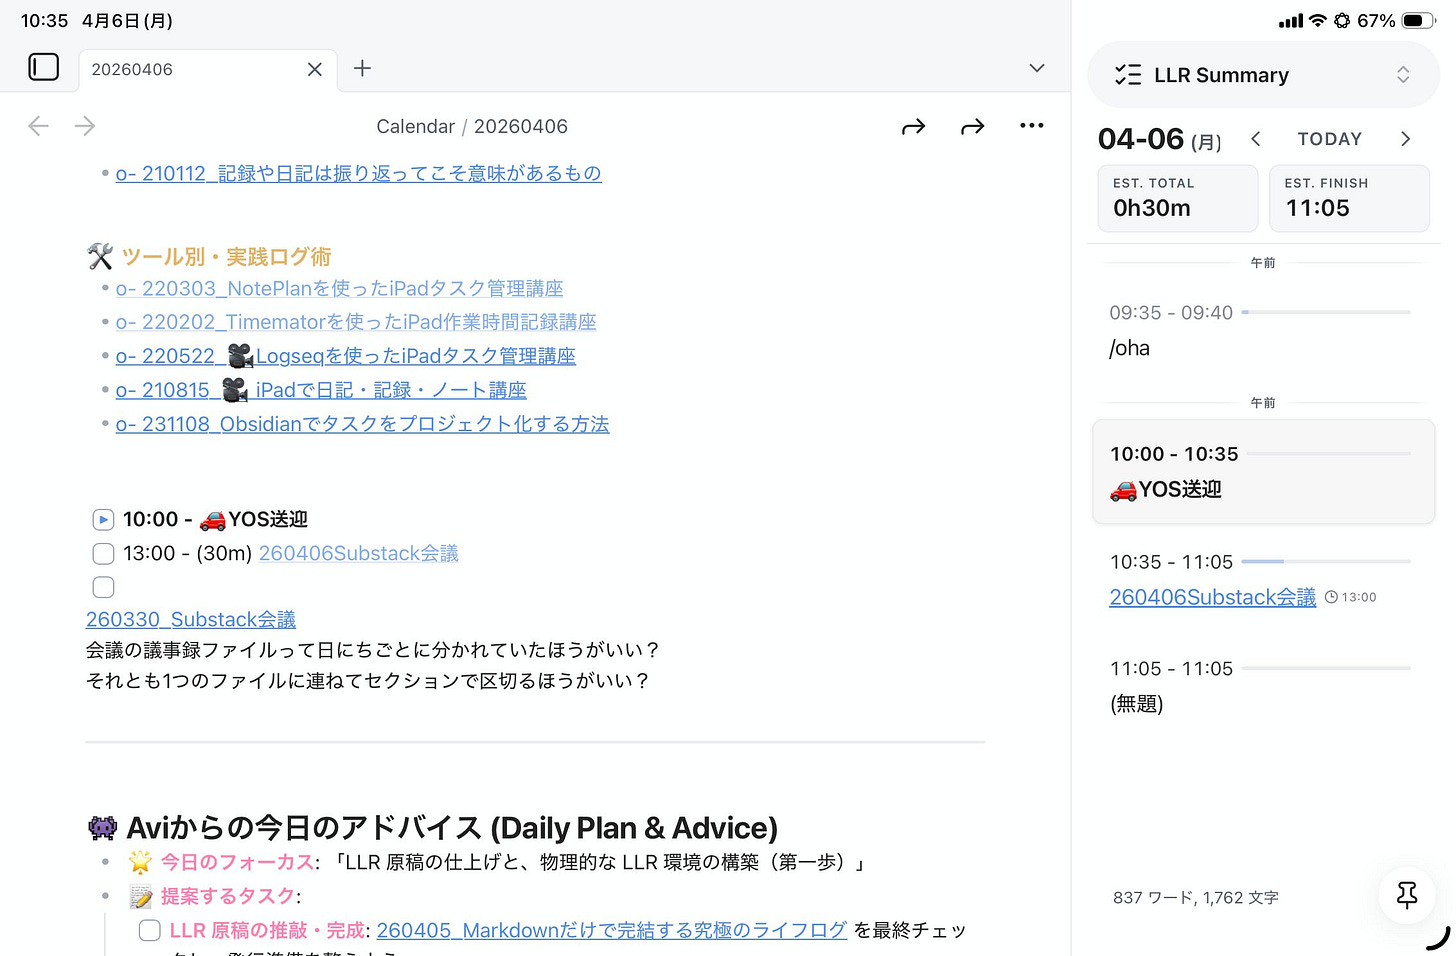Open the Markdownだけで完結する究極のライフログ link
This screenshot has width=1456, height=956.
coord(610,929)
